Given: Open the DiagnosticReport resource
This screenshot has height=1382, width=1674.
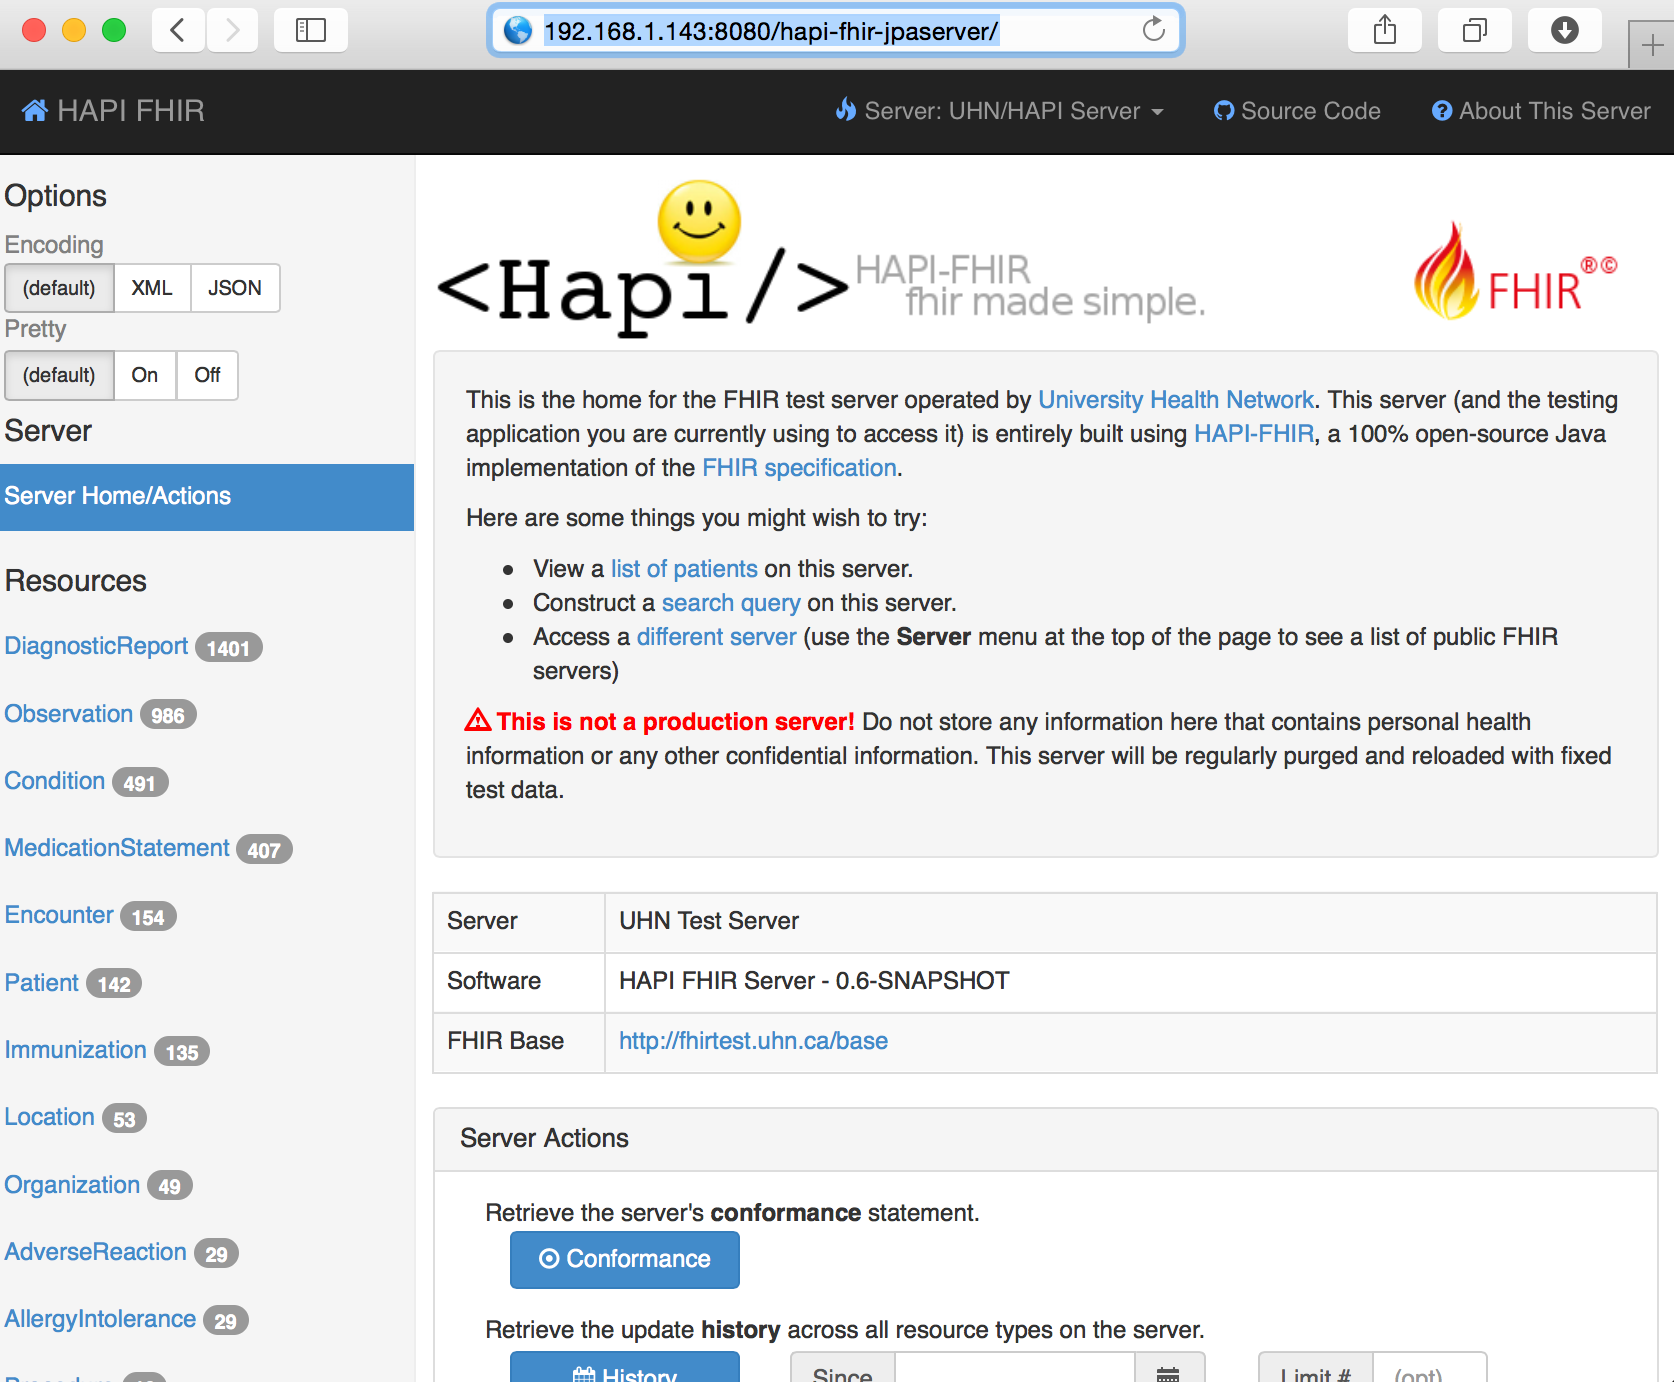Looking at the screenshot, I should 96,646.
